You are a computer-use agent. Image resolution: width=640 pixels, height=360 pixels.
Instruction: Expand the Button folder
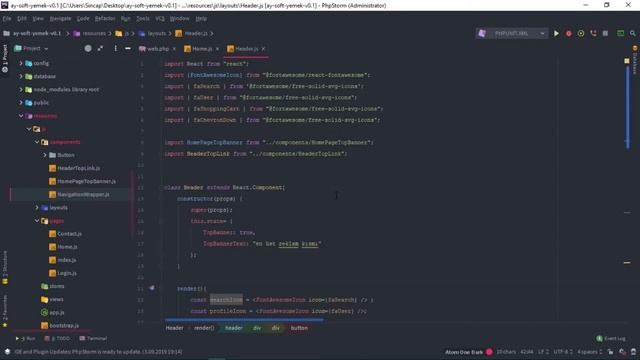(45, 155)
